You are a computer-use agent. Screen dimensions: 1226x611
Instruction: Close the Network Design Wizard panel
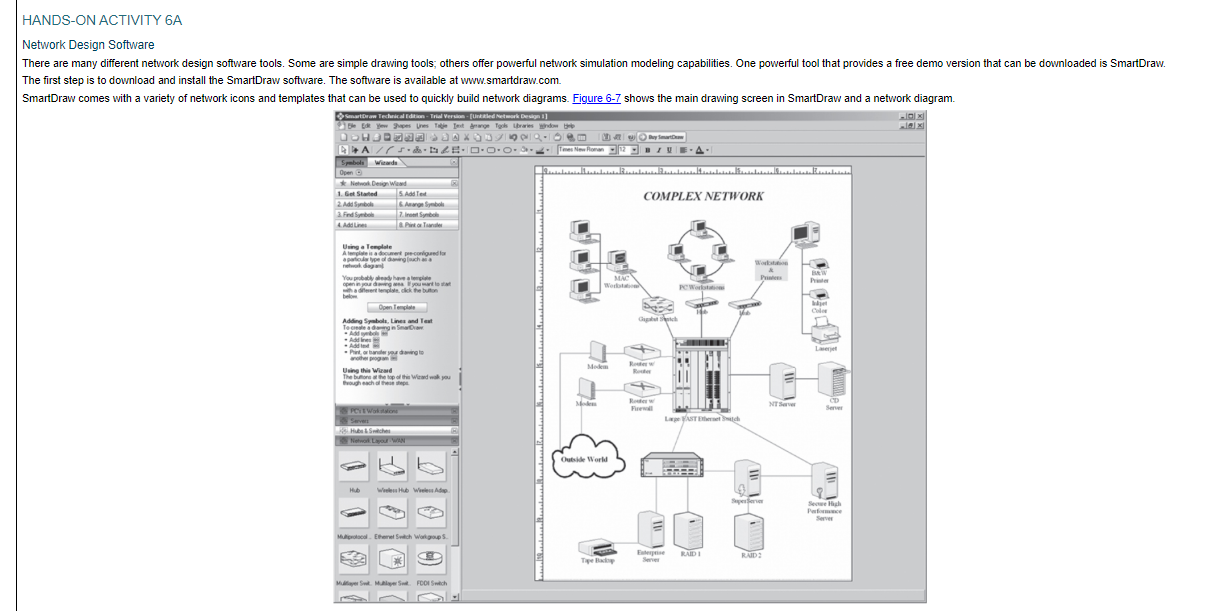click(454, 183)
